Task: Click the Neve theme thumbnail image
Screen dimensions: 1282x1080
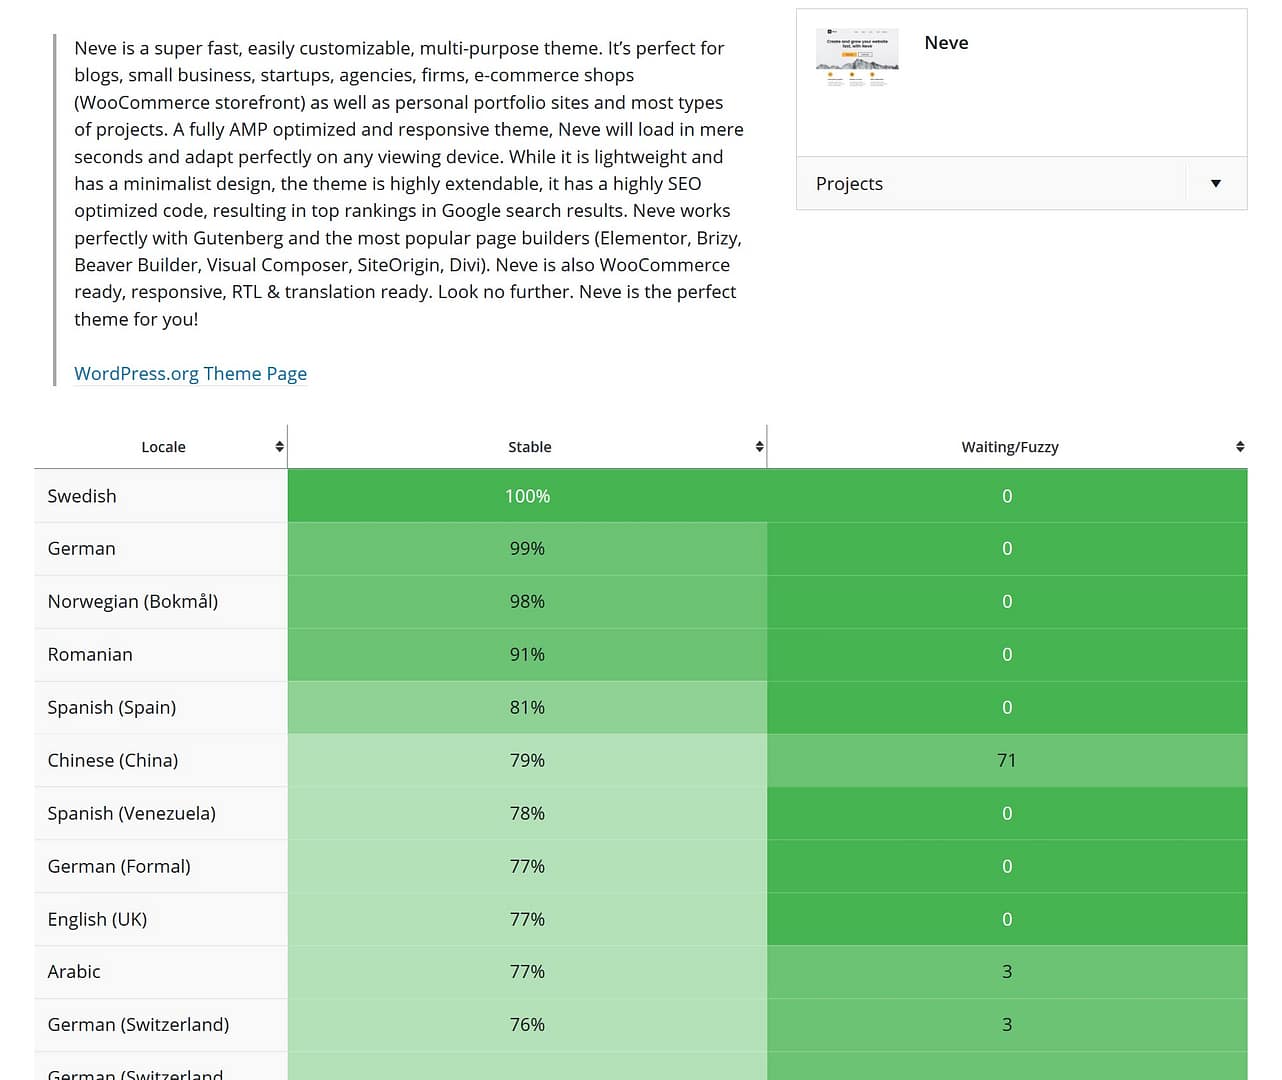Action: coord(857,57)
